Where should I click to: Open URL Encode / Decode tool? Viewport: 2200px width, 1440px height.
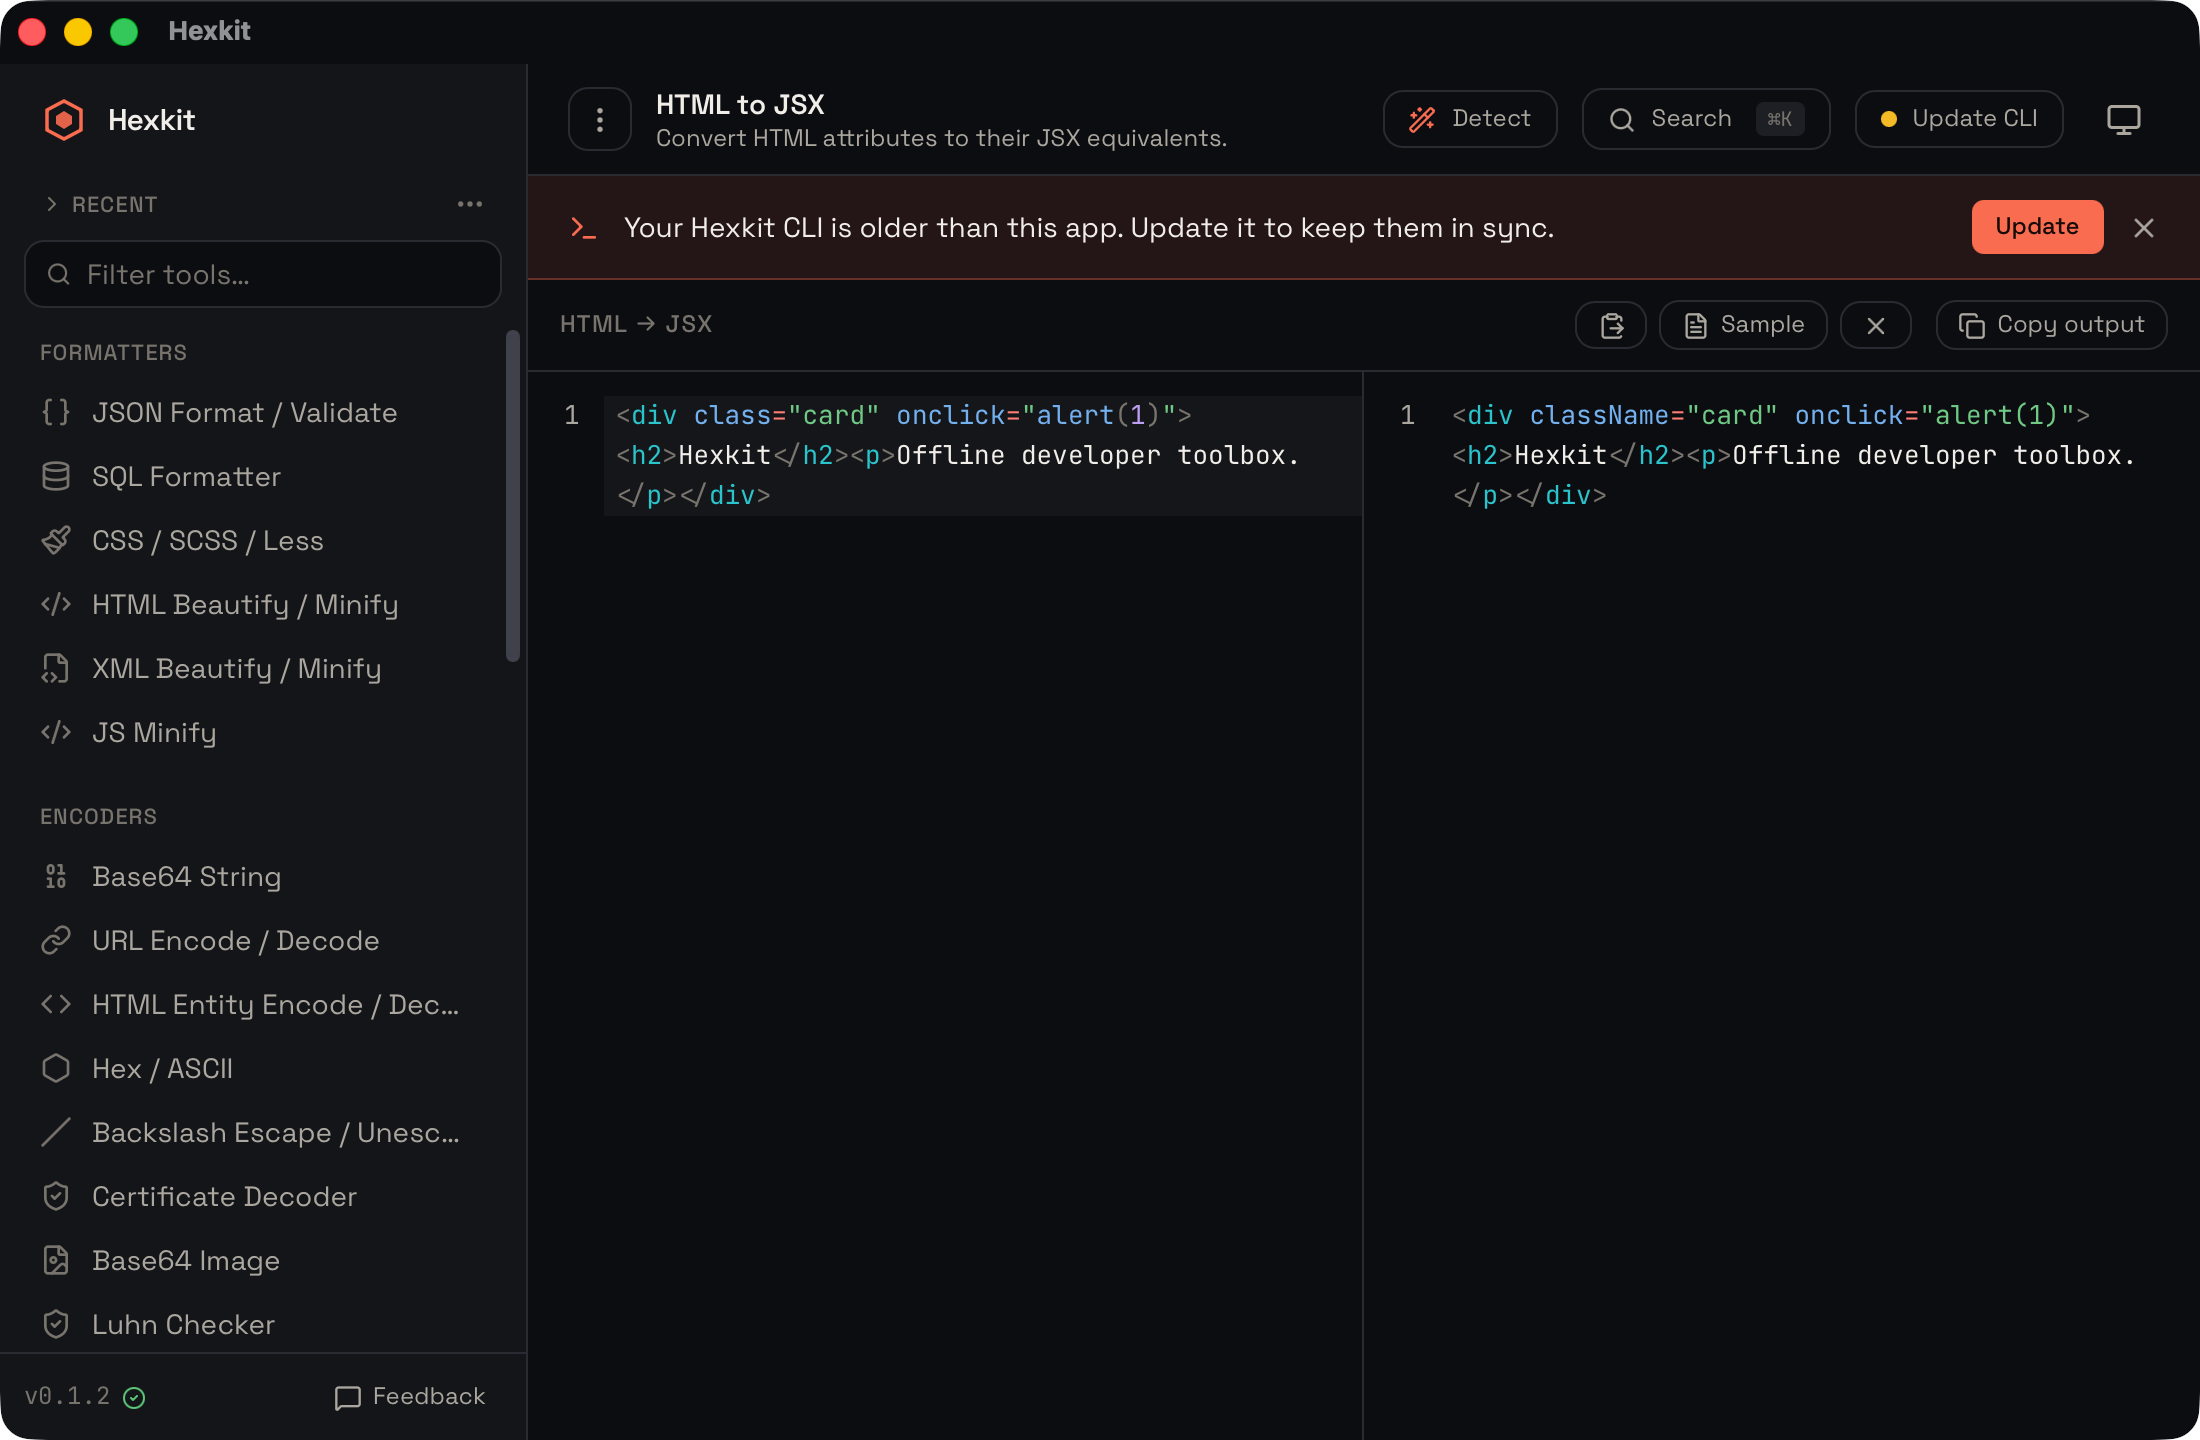coord(263,940)
